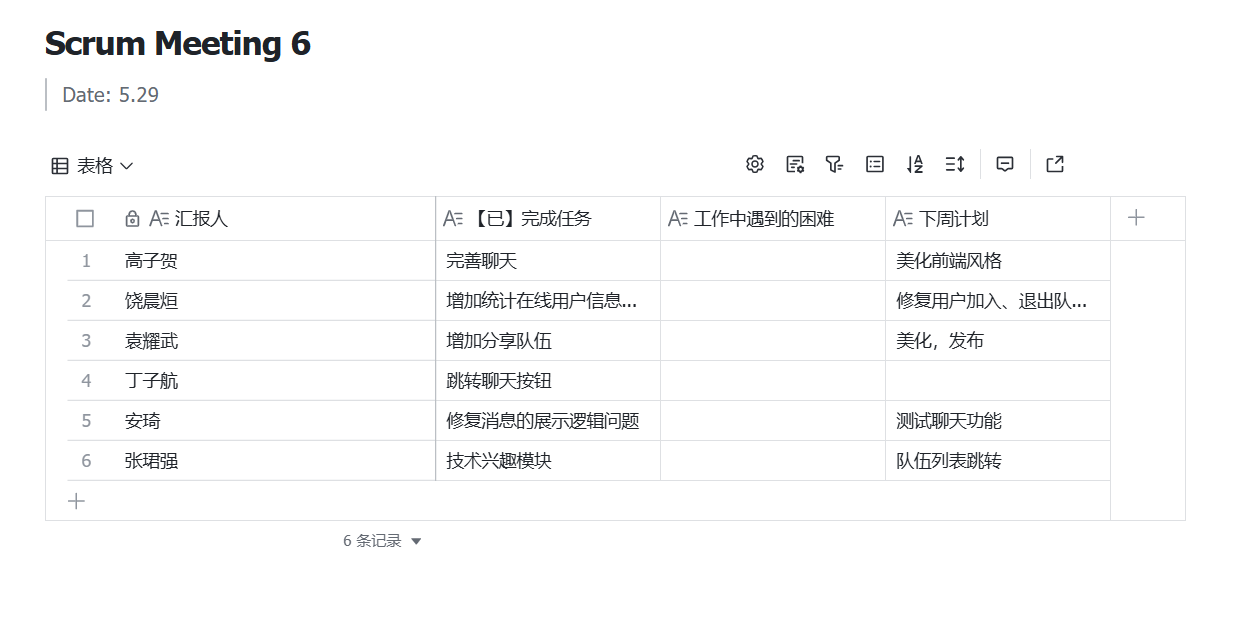This screenshot has width=1246, height=618.
Task: Click the grid icon beside 表格
Action: pyautogui.click(x=60, y=166)
